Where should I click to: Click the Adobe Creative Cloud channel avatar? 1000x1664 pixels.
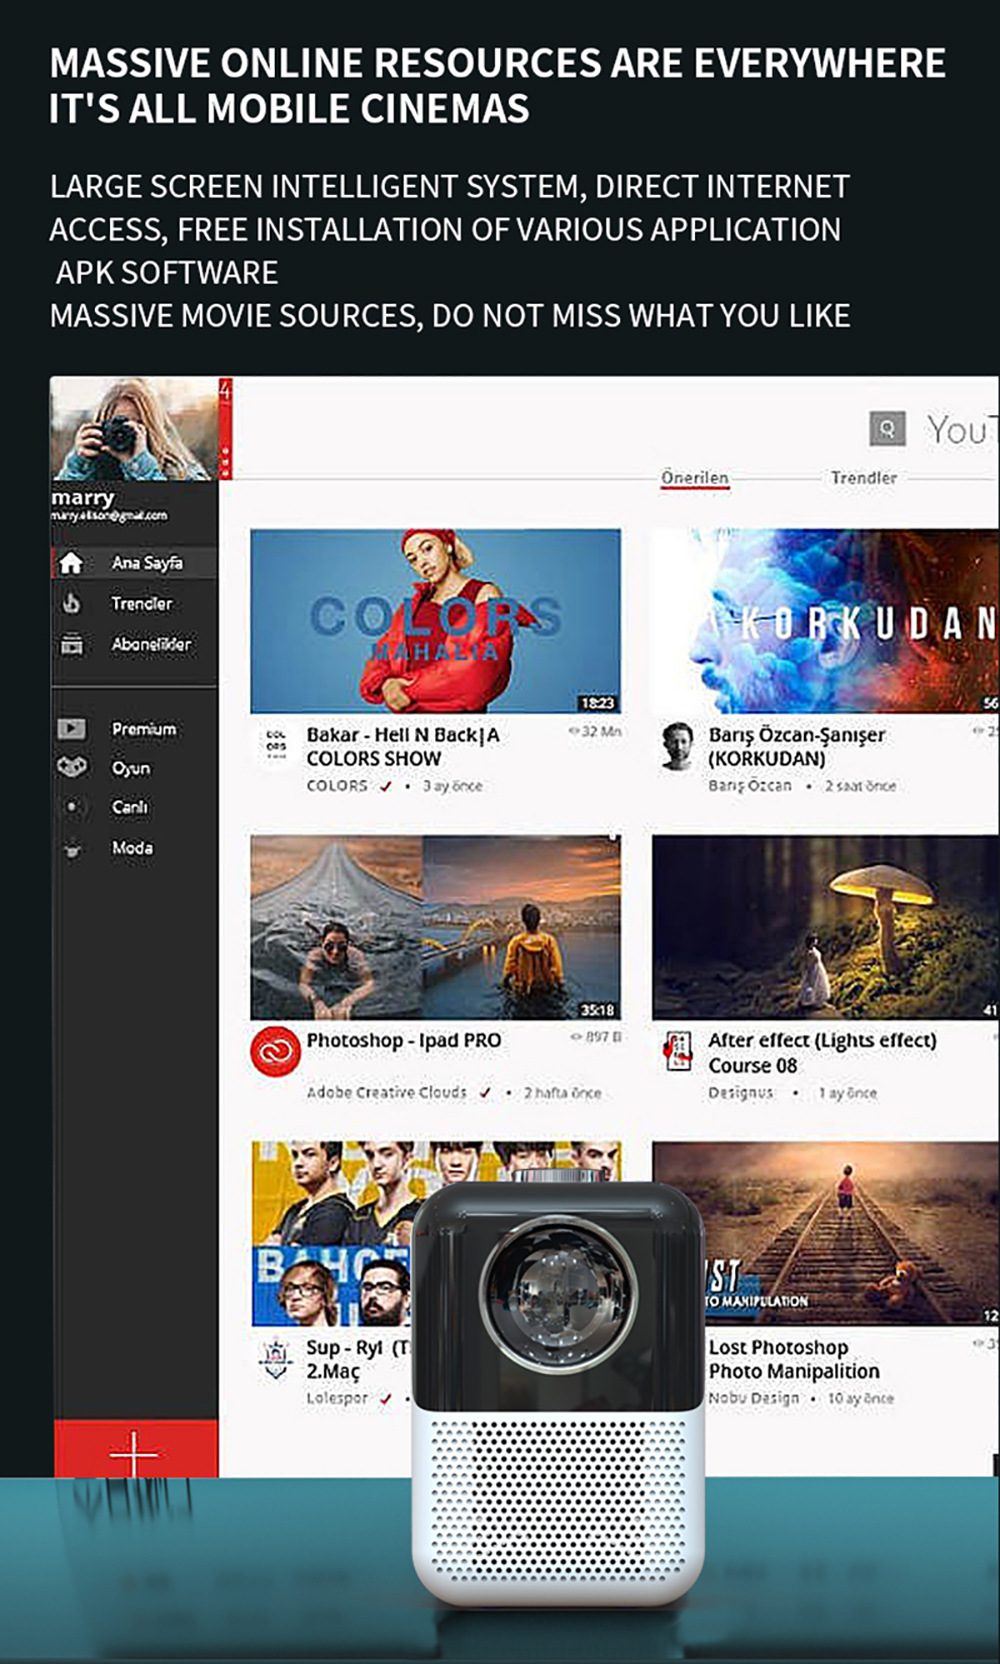pyautogui.click(x=275, y=1051)
